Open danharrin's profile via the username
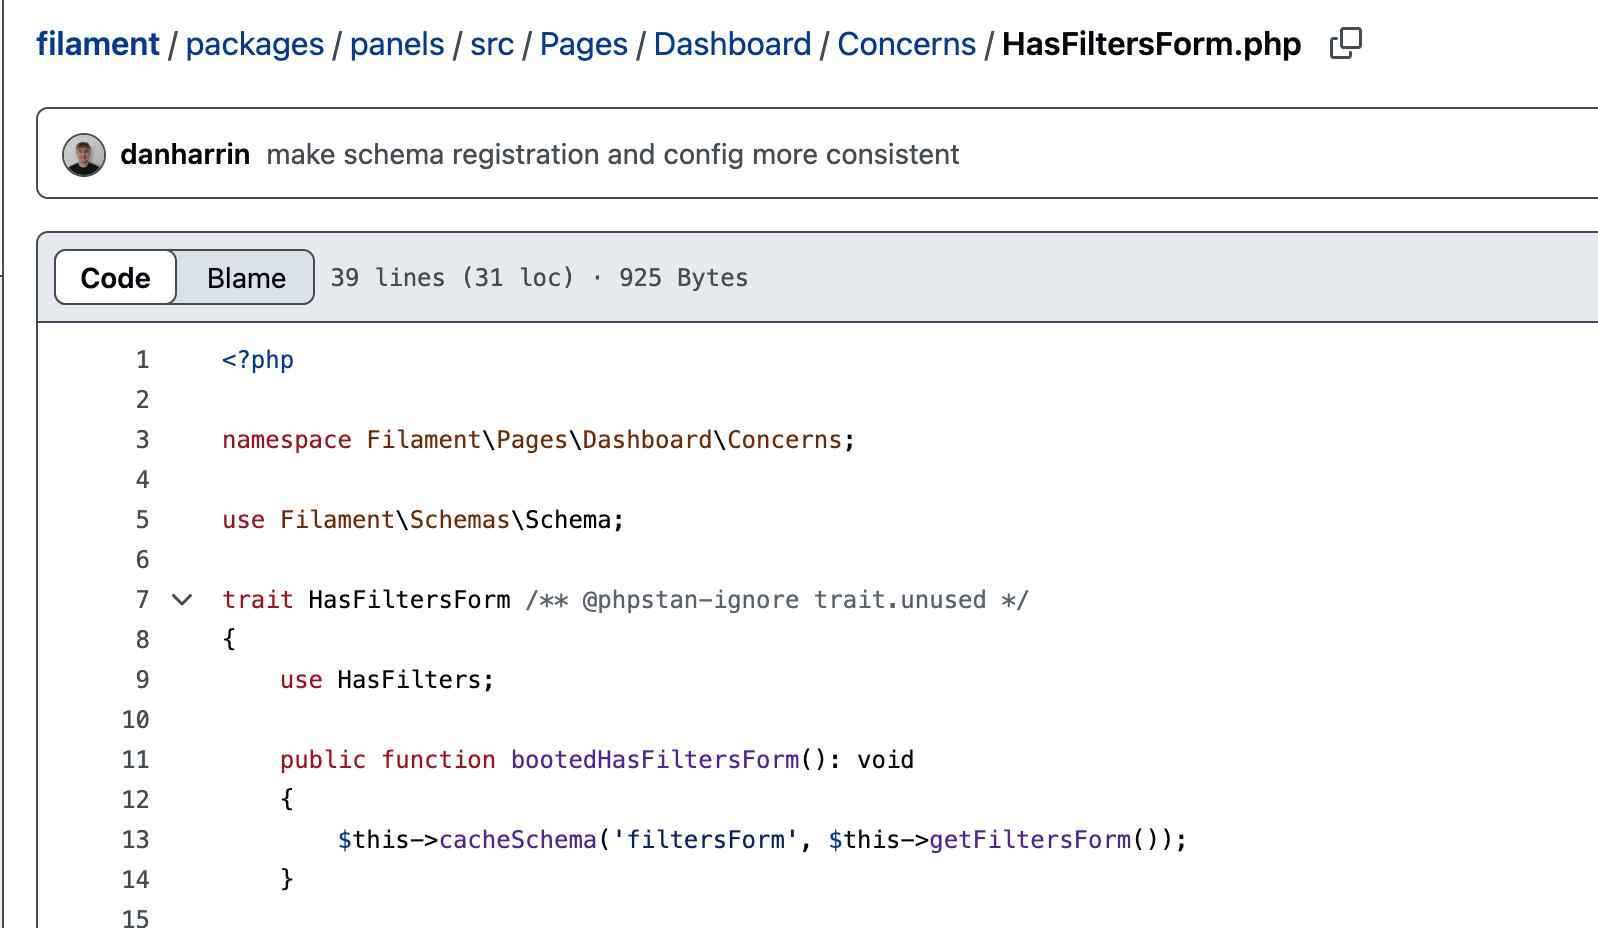 pos(185,155)
